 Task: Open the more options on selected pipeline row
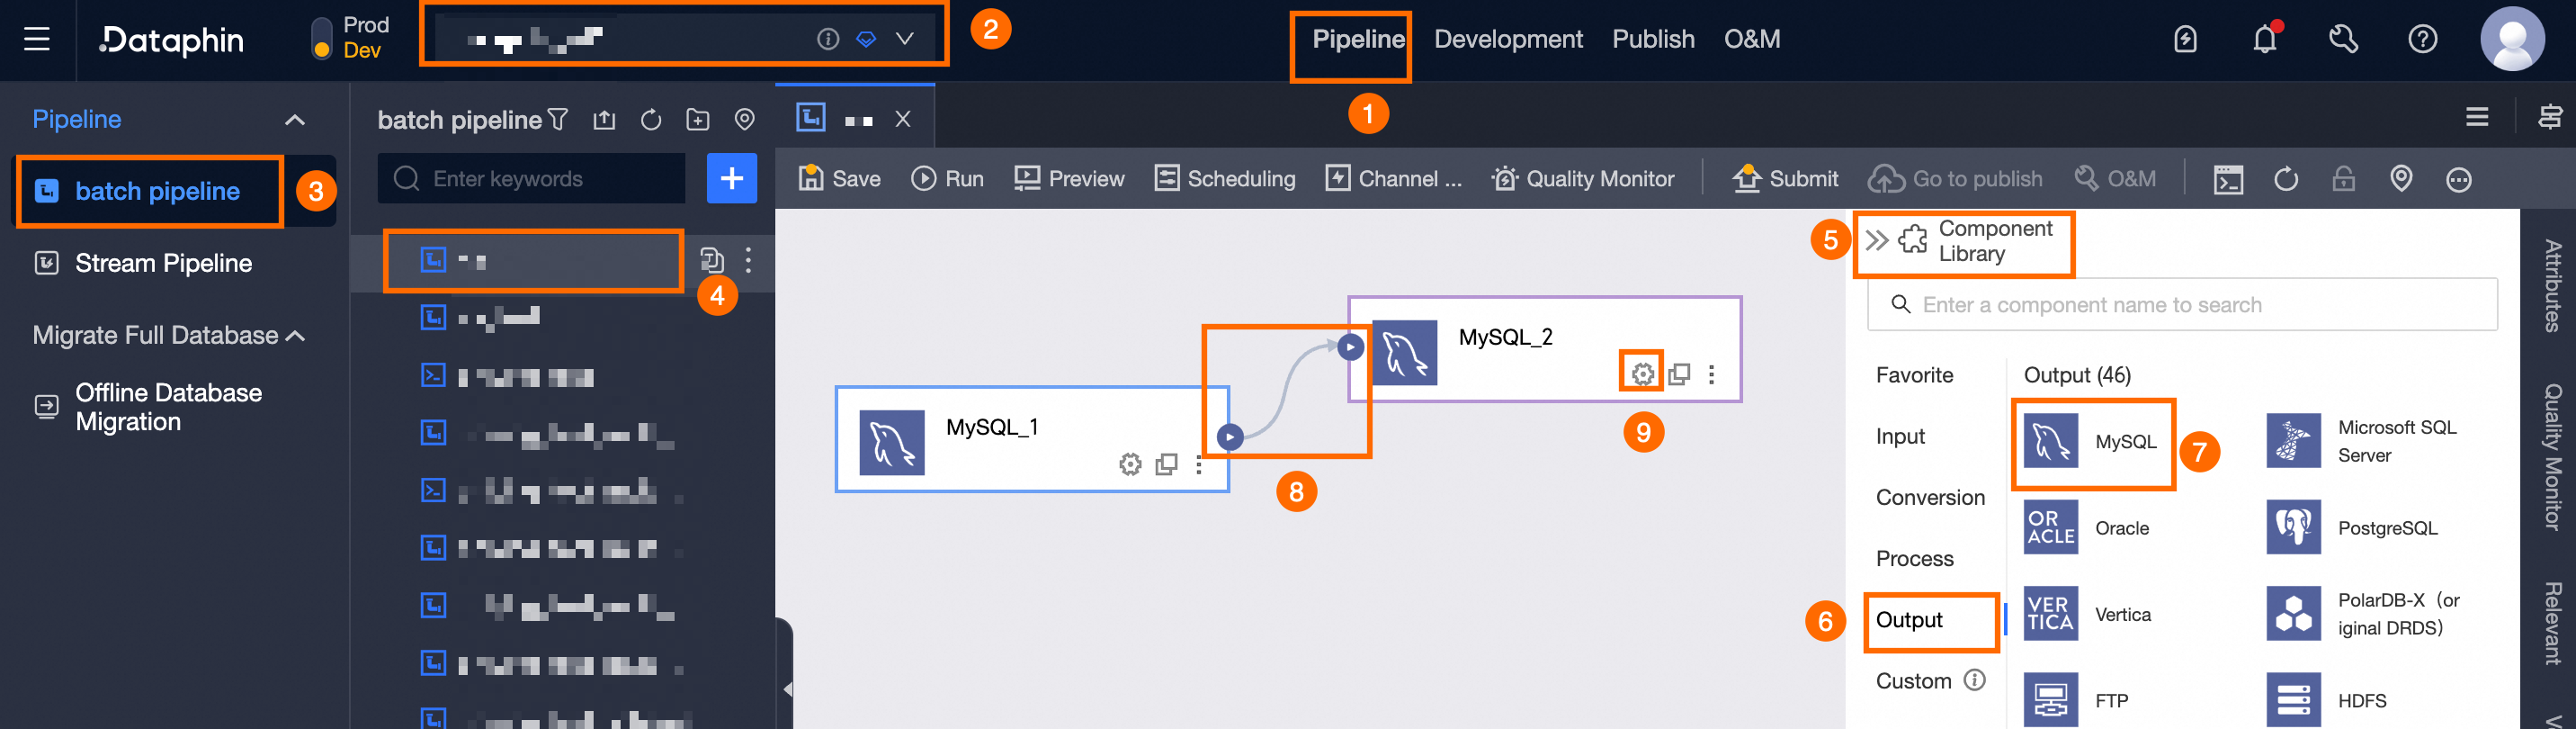click(x=748, y=260)
